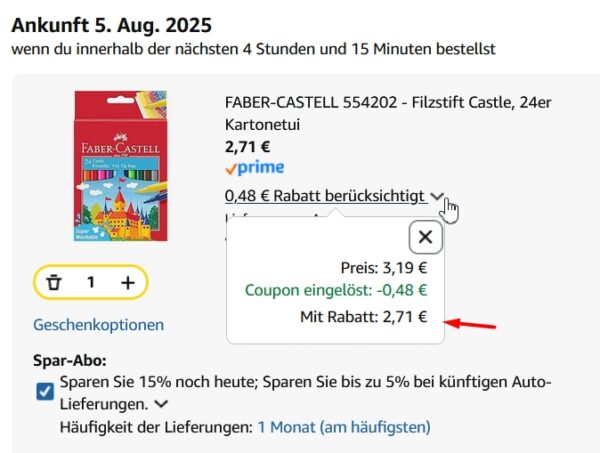Screen dimensions: 600x453
Task: Uncheck the Spar-Abo savings checkbox
Action: click(x=45, y=392)
